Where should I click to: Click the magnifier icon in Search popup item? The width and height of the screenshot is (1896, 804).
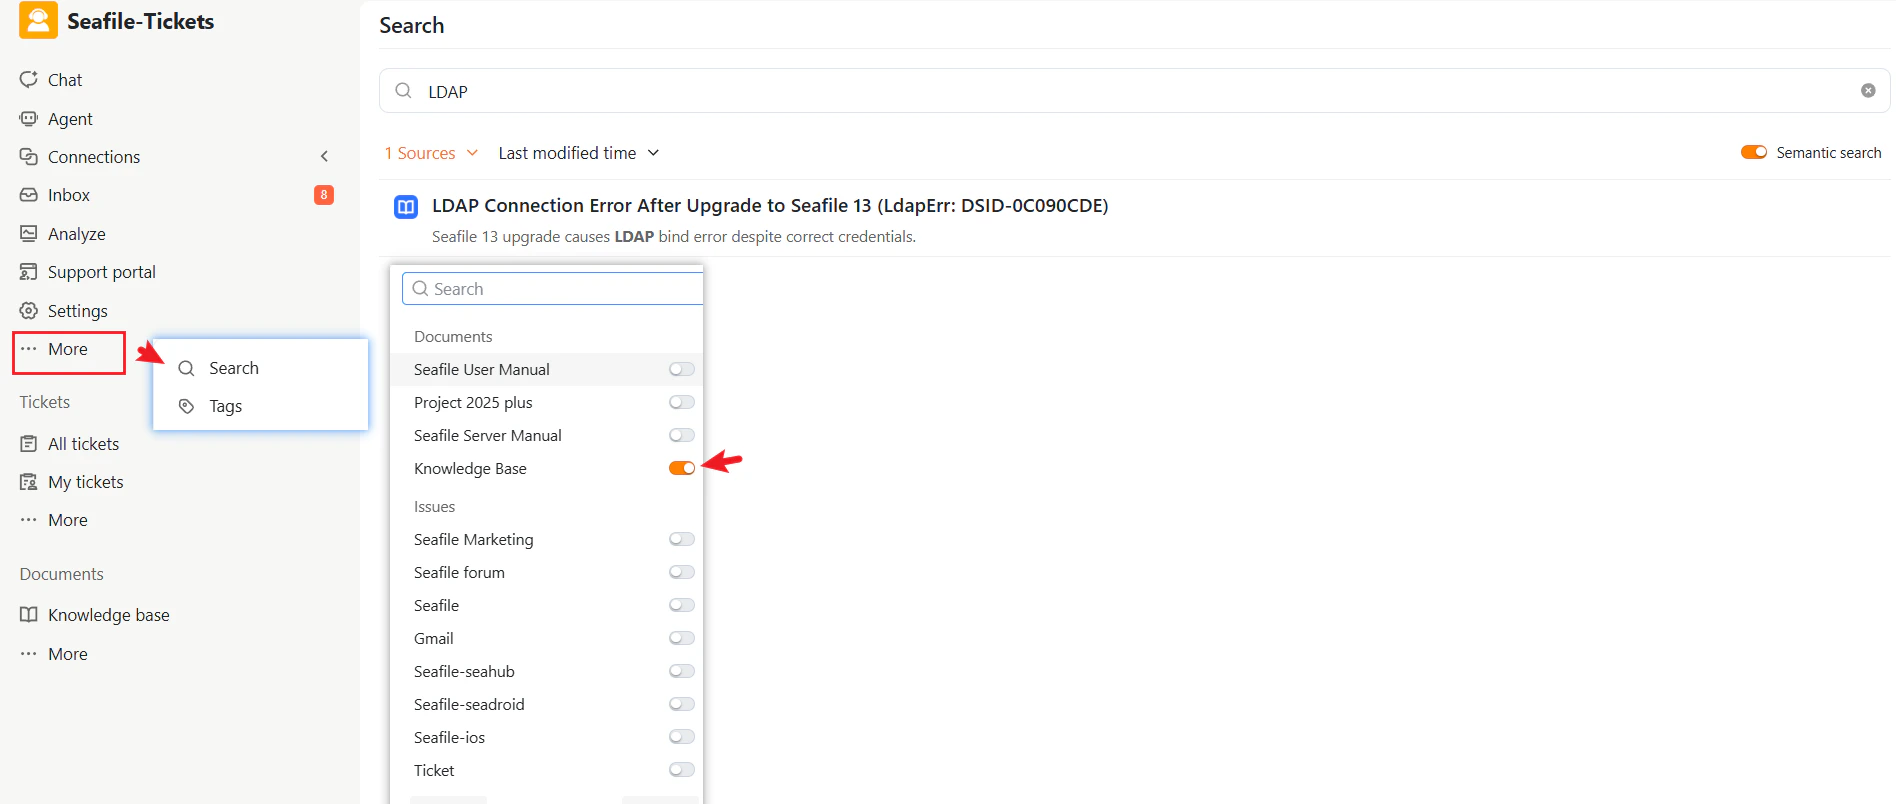click(x=186, y=368)
